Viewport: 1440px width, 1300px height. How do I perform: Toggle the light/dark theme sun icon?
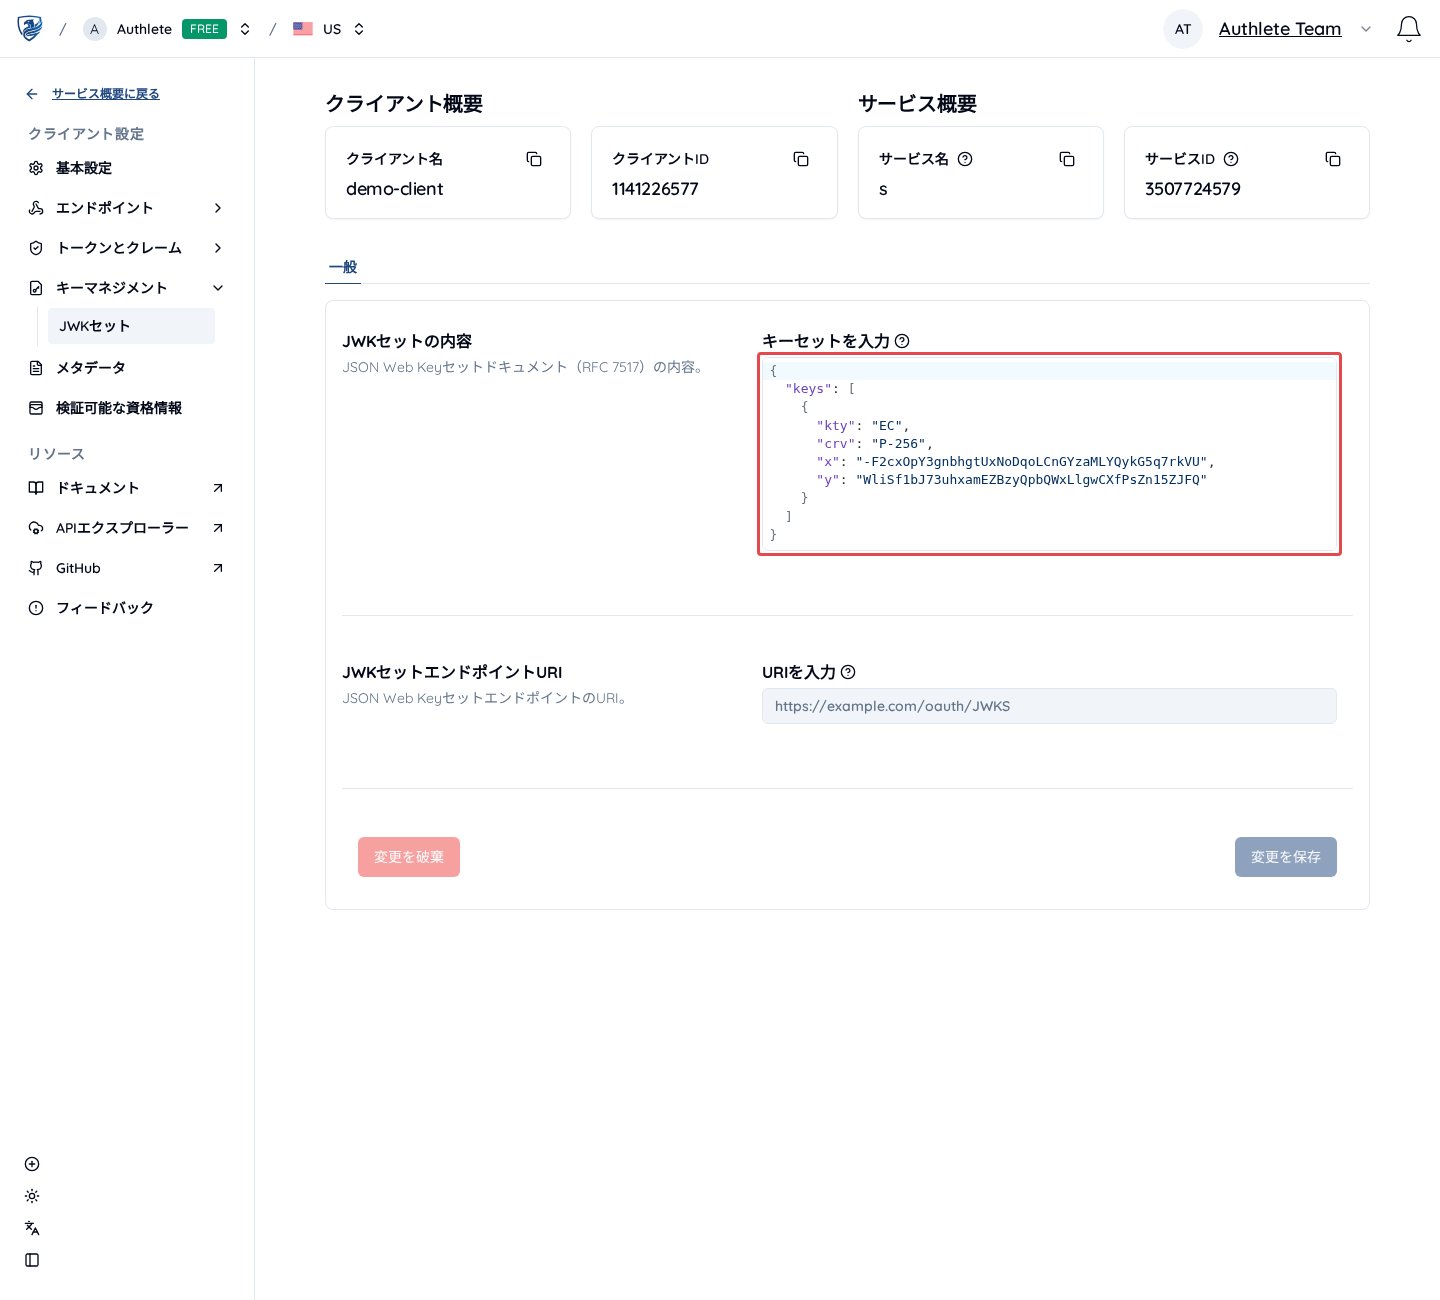click(x=32, y=1196)
